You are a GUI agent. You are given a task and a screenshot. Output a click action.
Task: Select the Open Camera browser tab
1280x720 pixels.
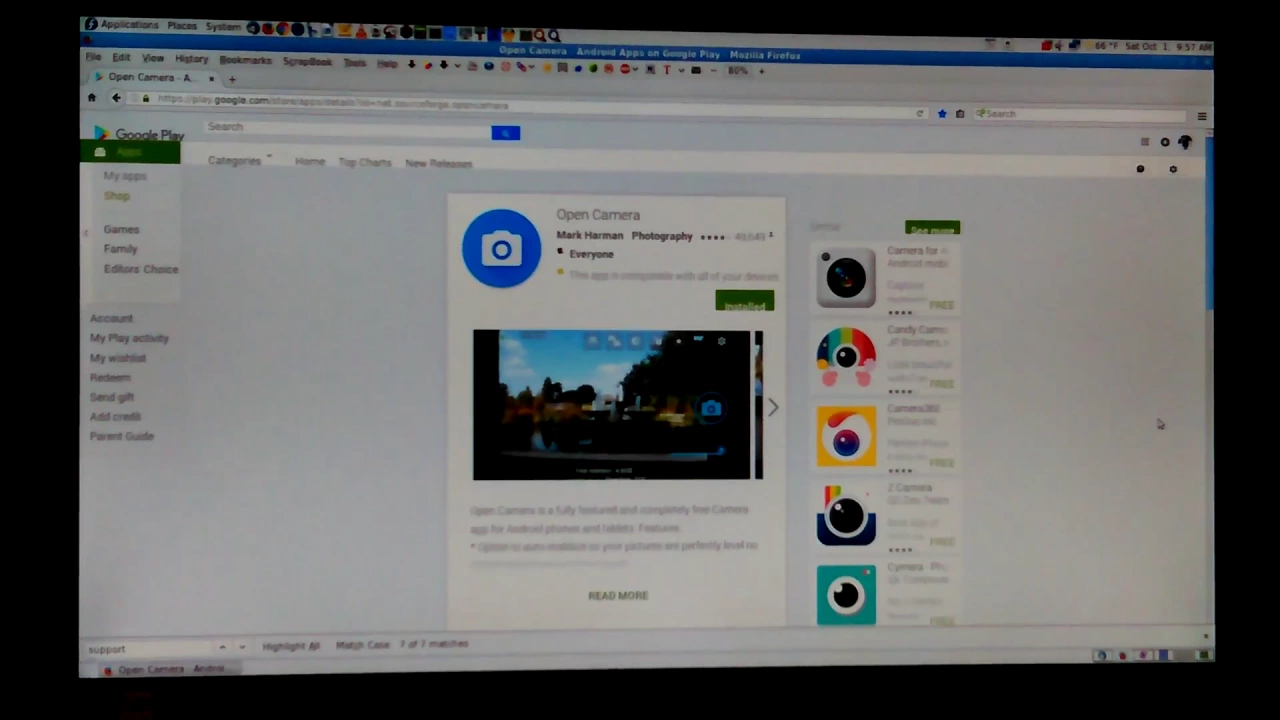tap(152, 77)
